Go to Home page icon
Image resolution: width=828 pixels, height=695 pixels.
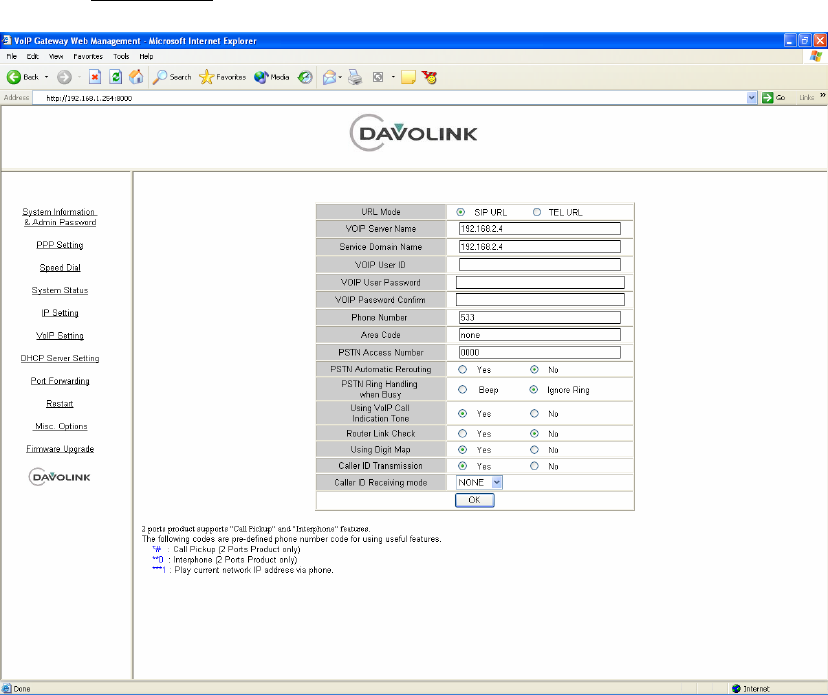136,77
